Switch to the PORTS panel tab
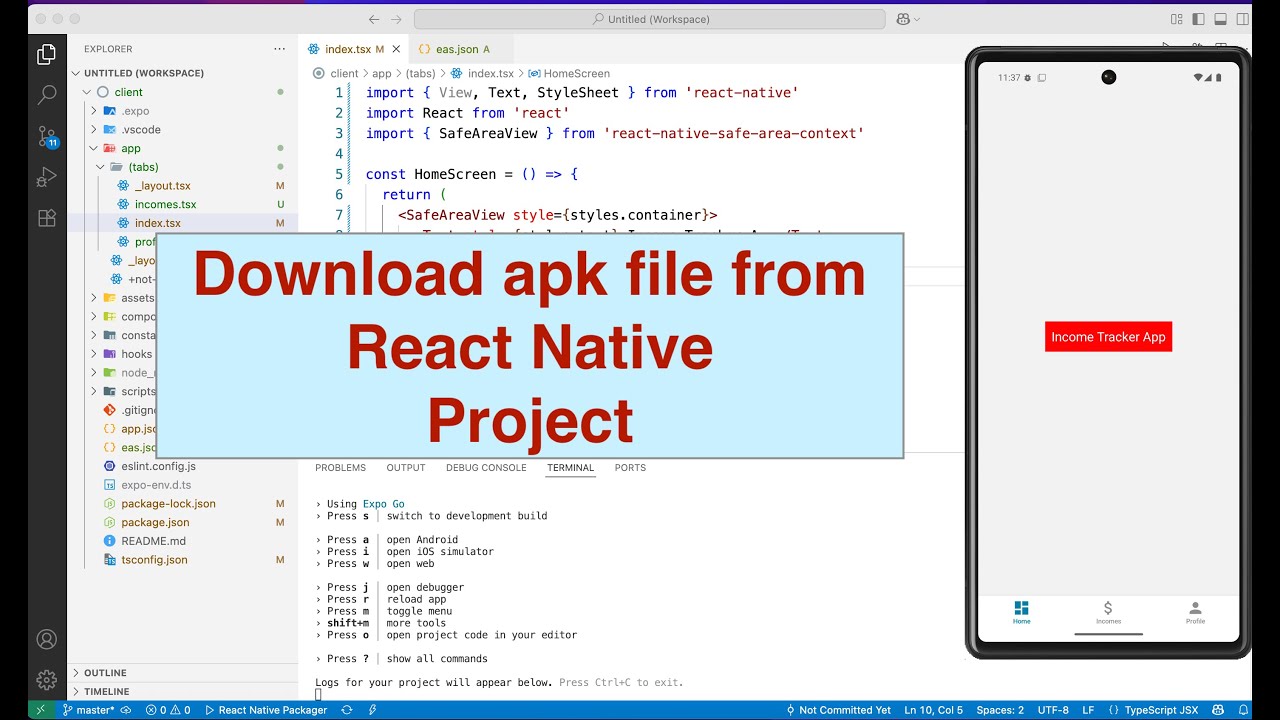This screenshot has height=720, width=1280. click(x=630, y=468)
